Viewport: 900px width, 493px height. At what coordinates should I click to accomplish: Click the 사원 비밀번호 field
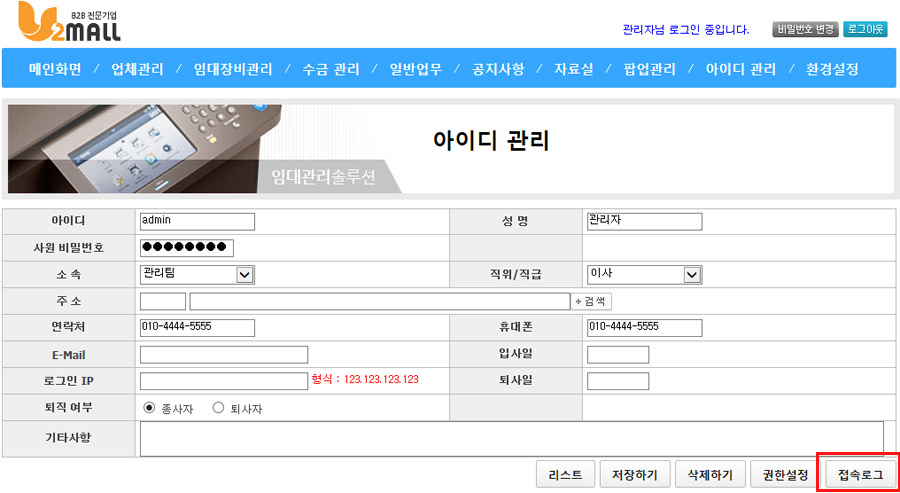[187, 248]
